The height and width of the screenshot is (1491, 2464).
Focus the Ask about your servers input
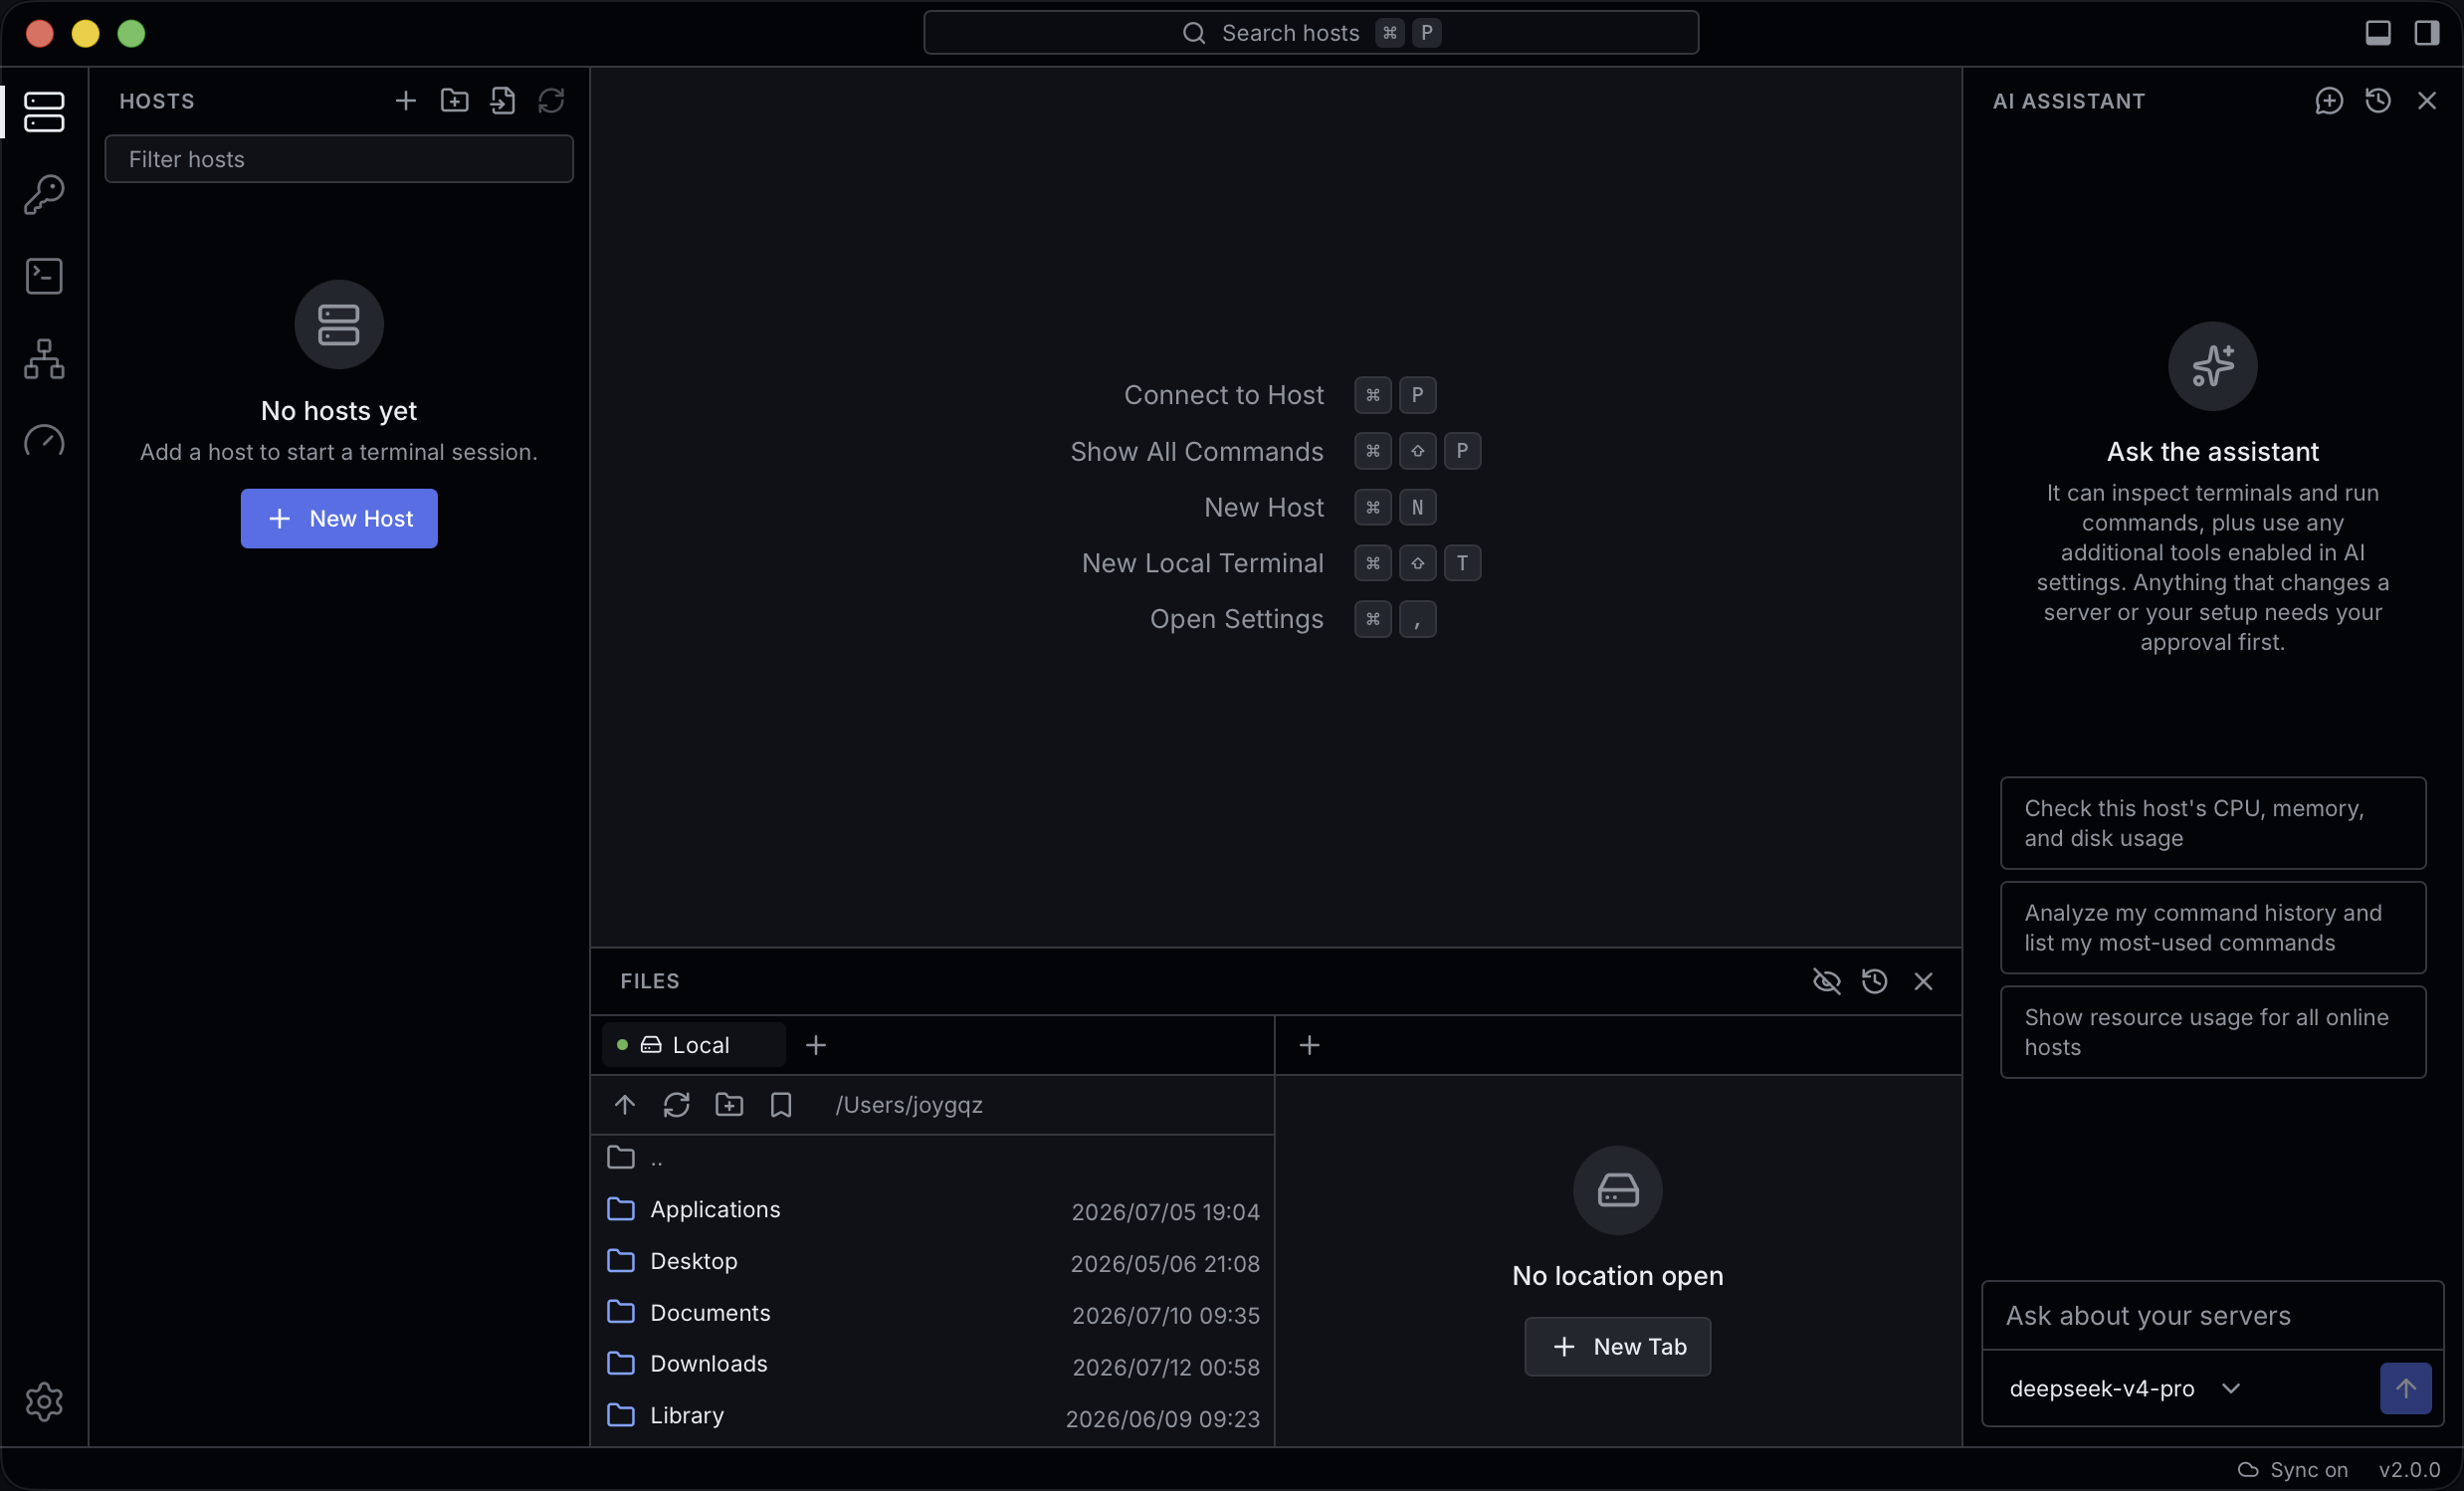pyautogui.click(x=2213, y=1316)
